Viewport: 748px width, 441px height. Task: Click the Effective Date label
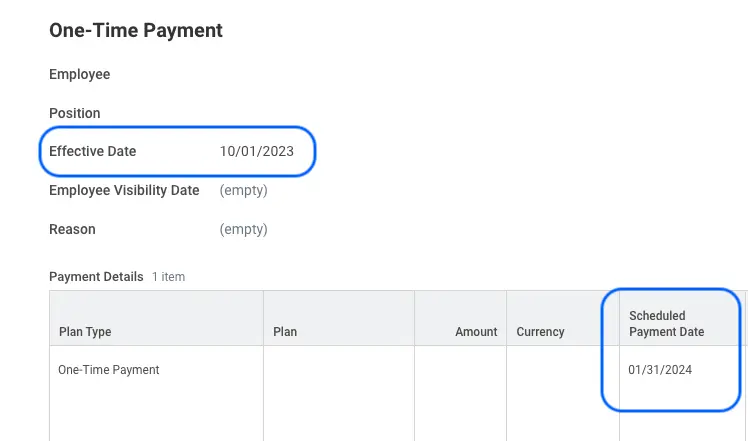[93, 151]
